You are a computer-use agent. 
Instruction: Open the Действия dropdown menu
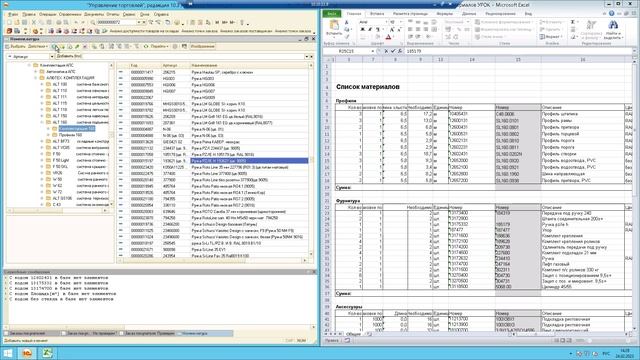38,47
